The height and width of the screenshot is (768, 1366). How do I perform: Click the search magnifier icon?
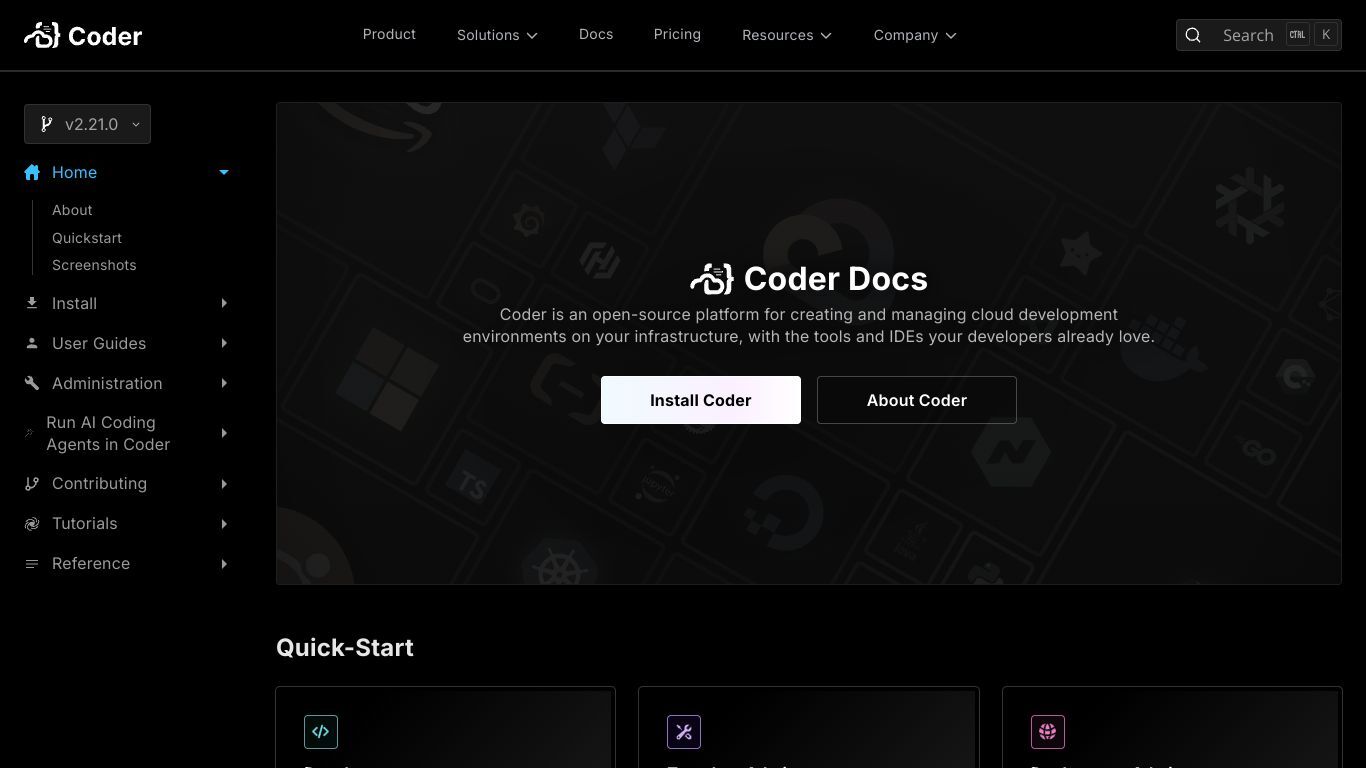[x=1193, y=35]
